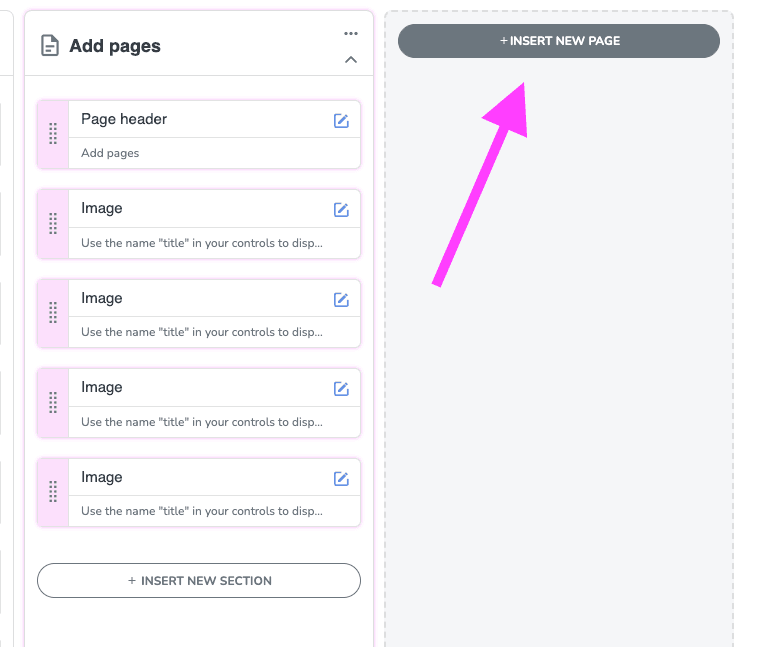The height and width of the screenshot is (647, 768).
Task: Click the description text of the fourth Image section
Action: [202, 511]
